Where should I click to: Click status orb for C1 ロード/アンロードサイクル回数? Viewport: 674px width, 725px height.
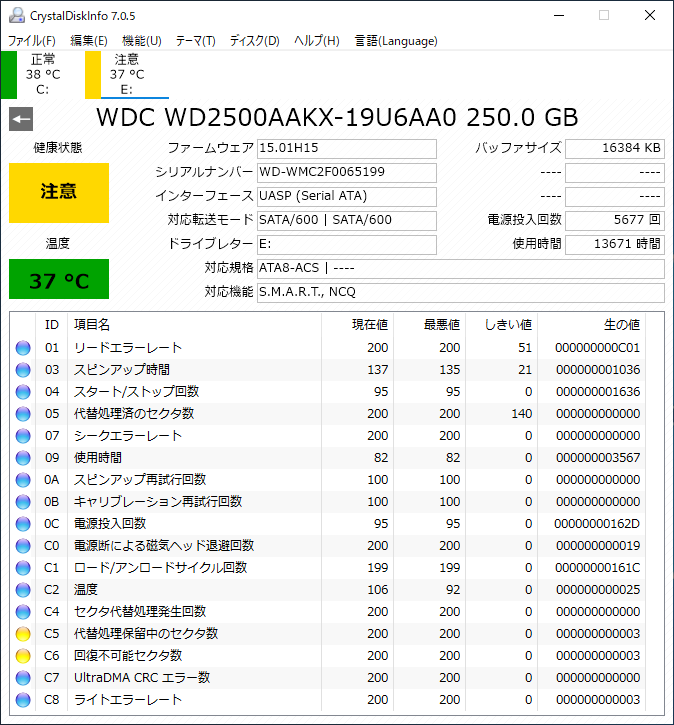(23, 568)
